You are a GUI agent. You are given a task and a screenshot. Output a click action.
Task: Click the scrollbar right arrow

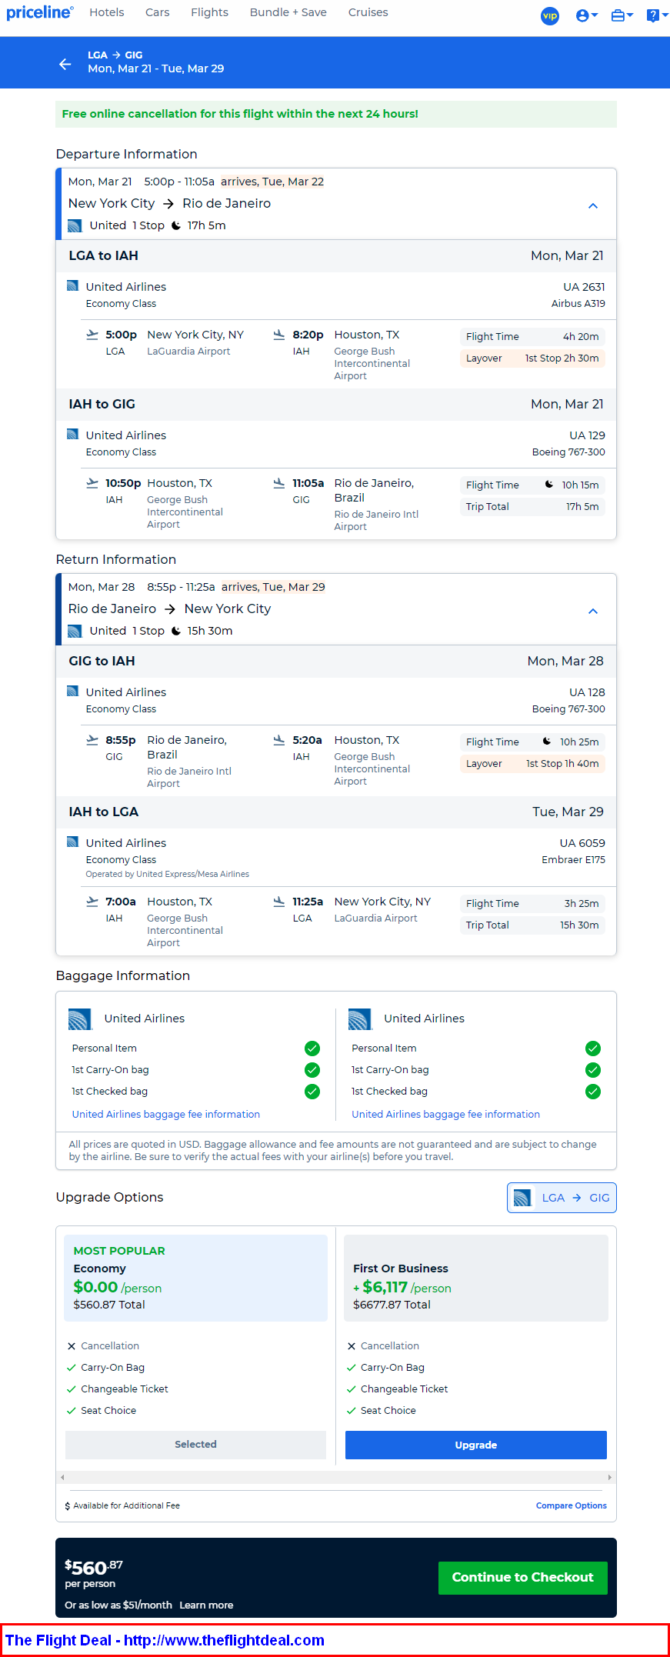click(x=609, y=1477)
